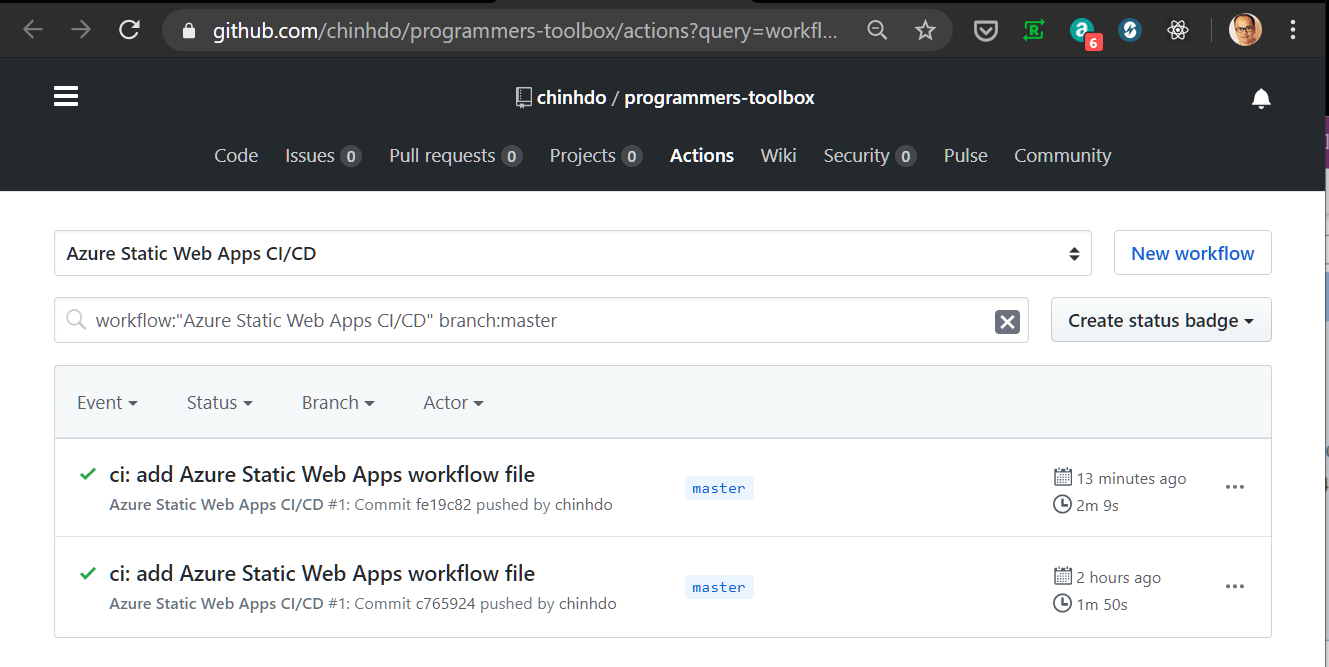The height and width of the screenshot is (667, 1329).
Task: Click the '2 hours ago' timestamp
Action: [x=1118, y=578]
